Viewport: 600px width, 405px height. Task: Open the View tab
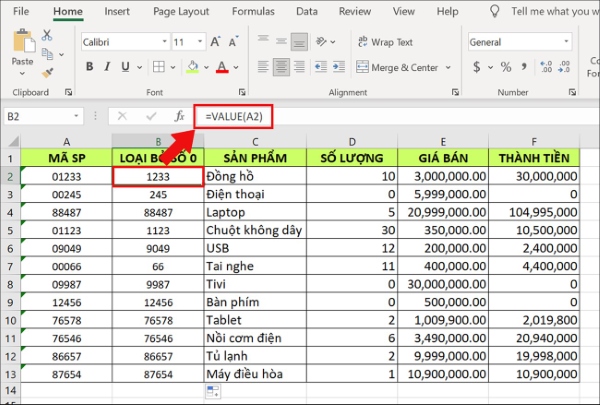tap(404, 11)
